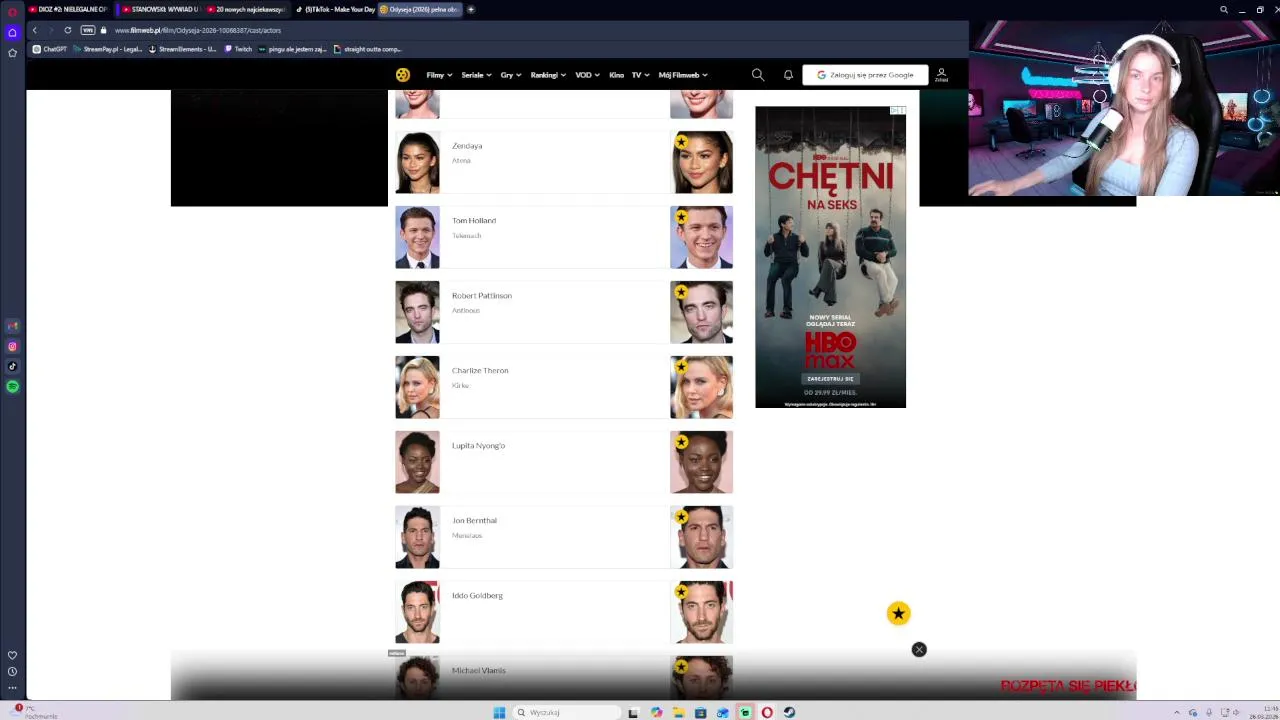
Task: Launch Steam from the taskbar
Action: pos(789,712)
